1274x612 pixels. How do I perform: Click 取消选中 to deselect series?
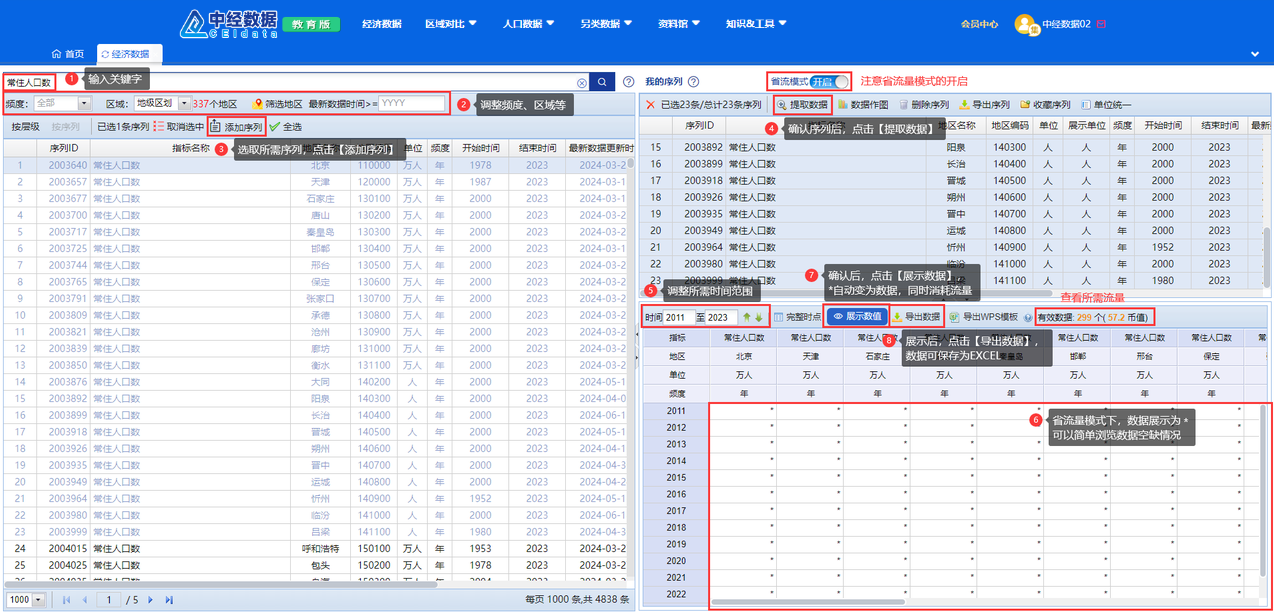coord(160,127)
